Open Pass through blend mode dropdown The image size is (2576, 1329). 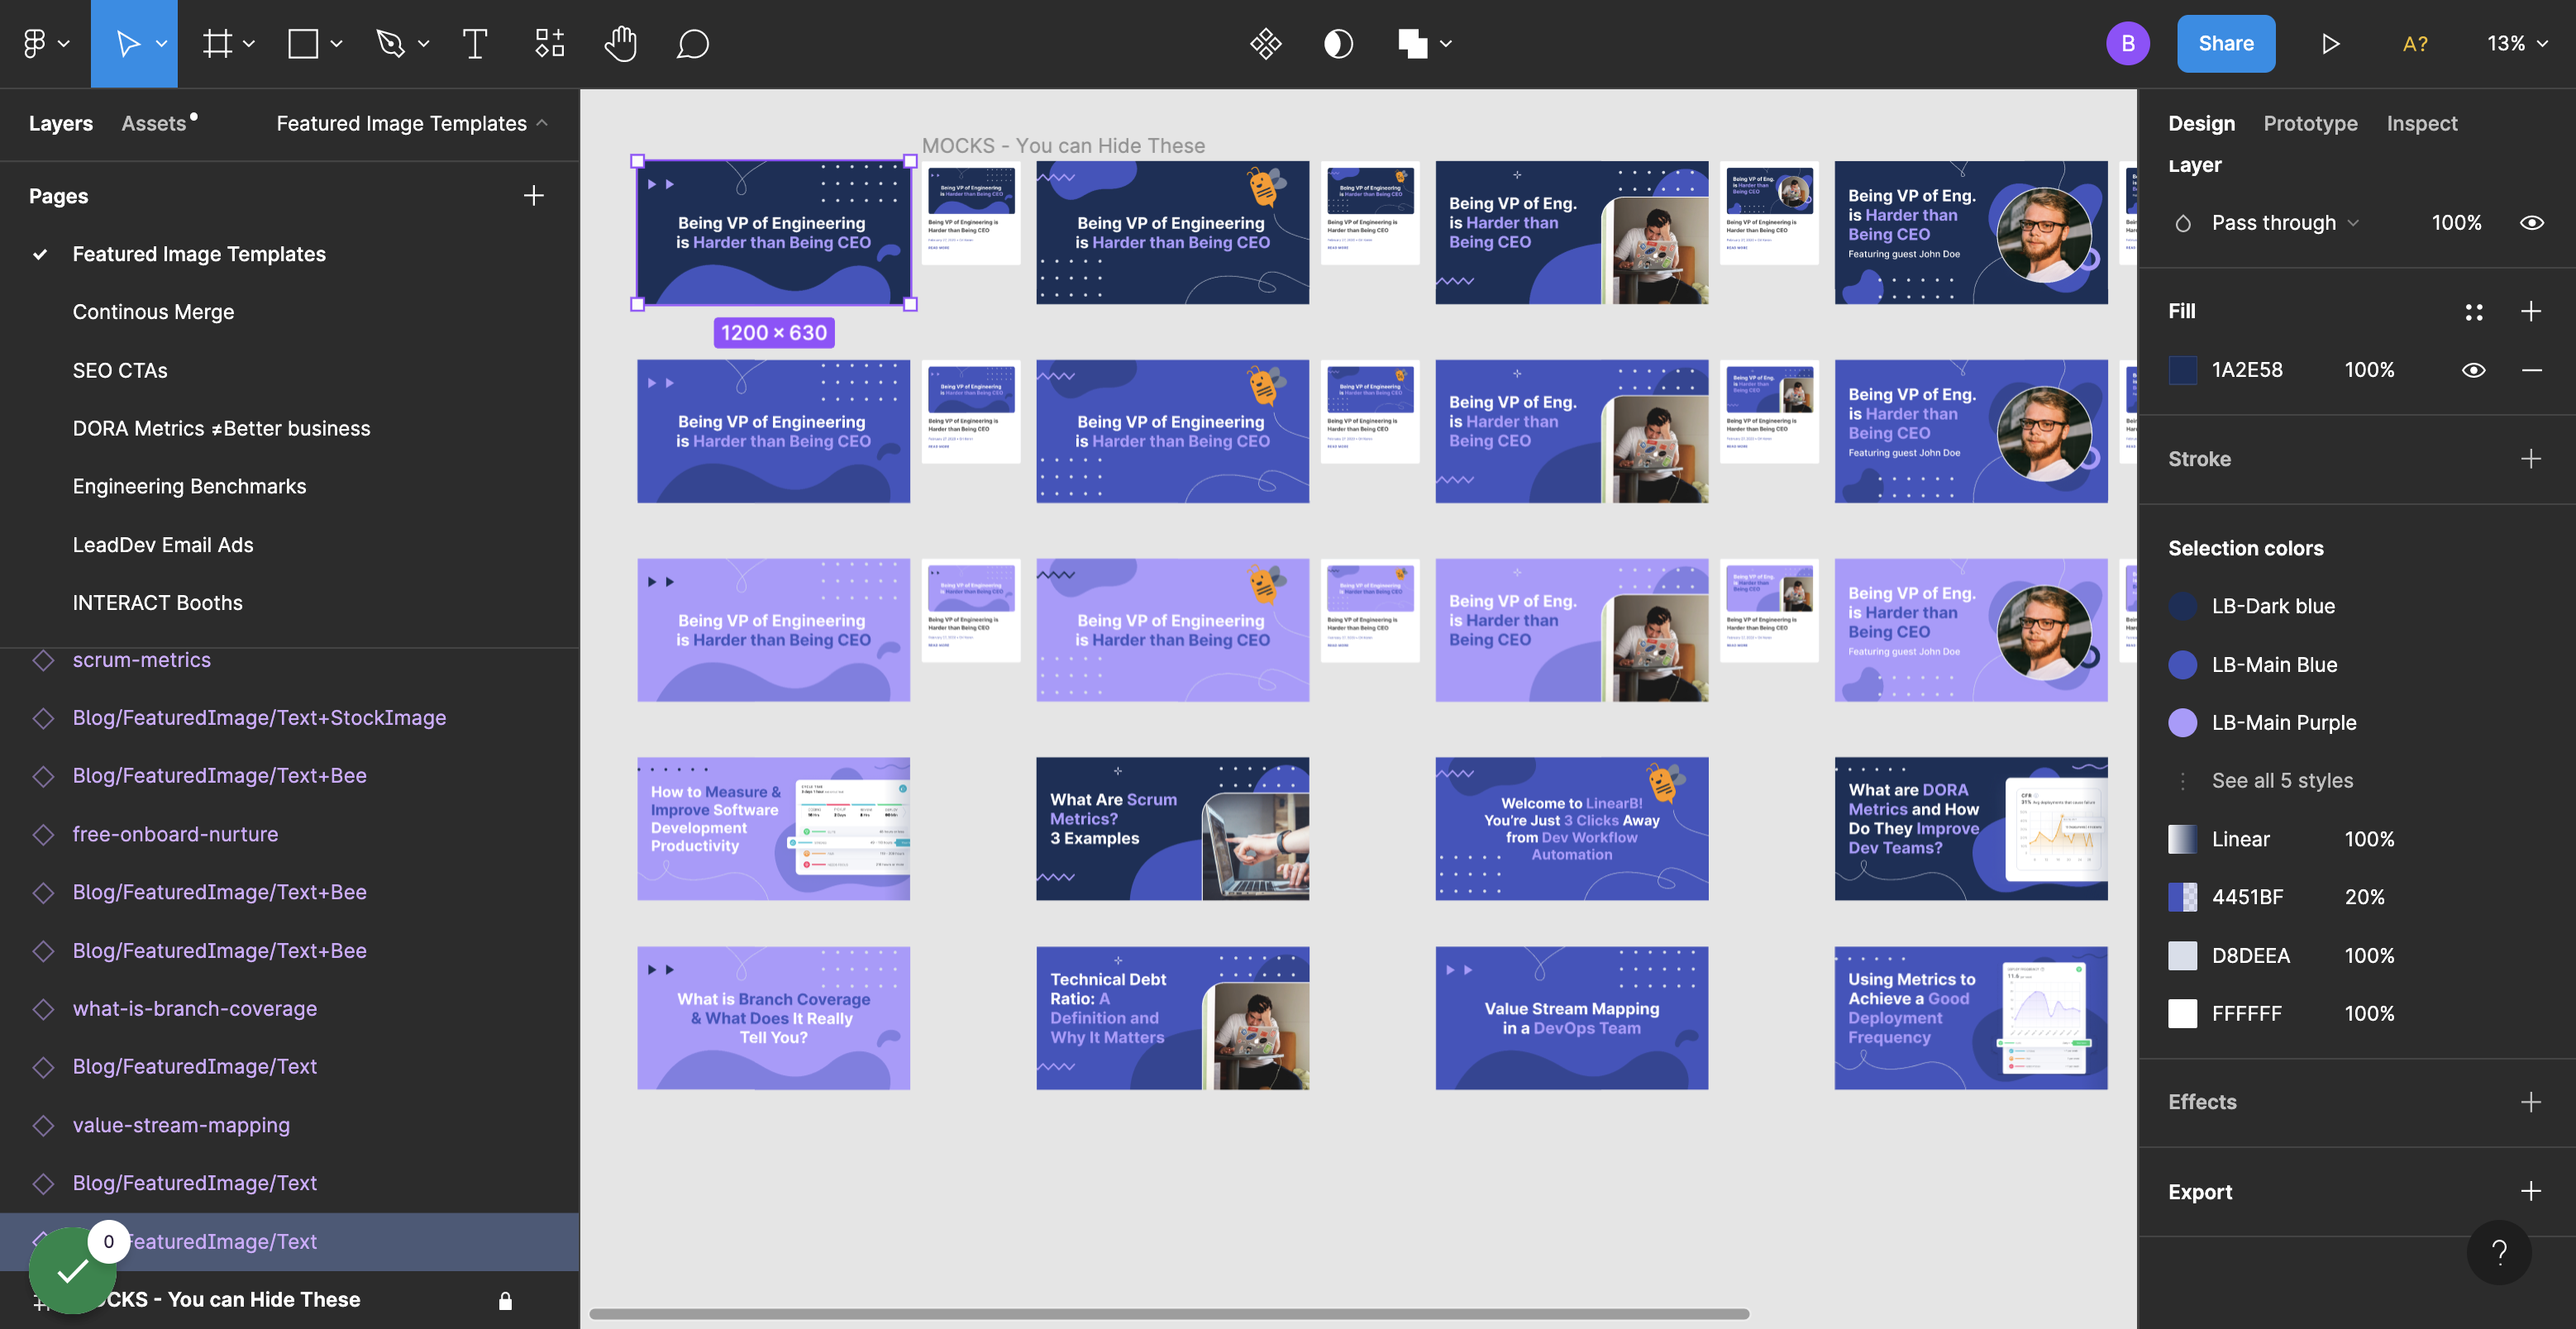[2284, 222]
